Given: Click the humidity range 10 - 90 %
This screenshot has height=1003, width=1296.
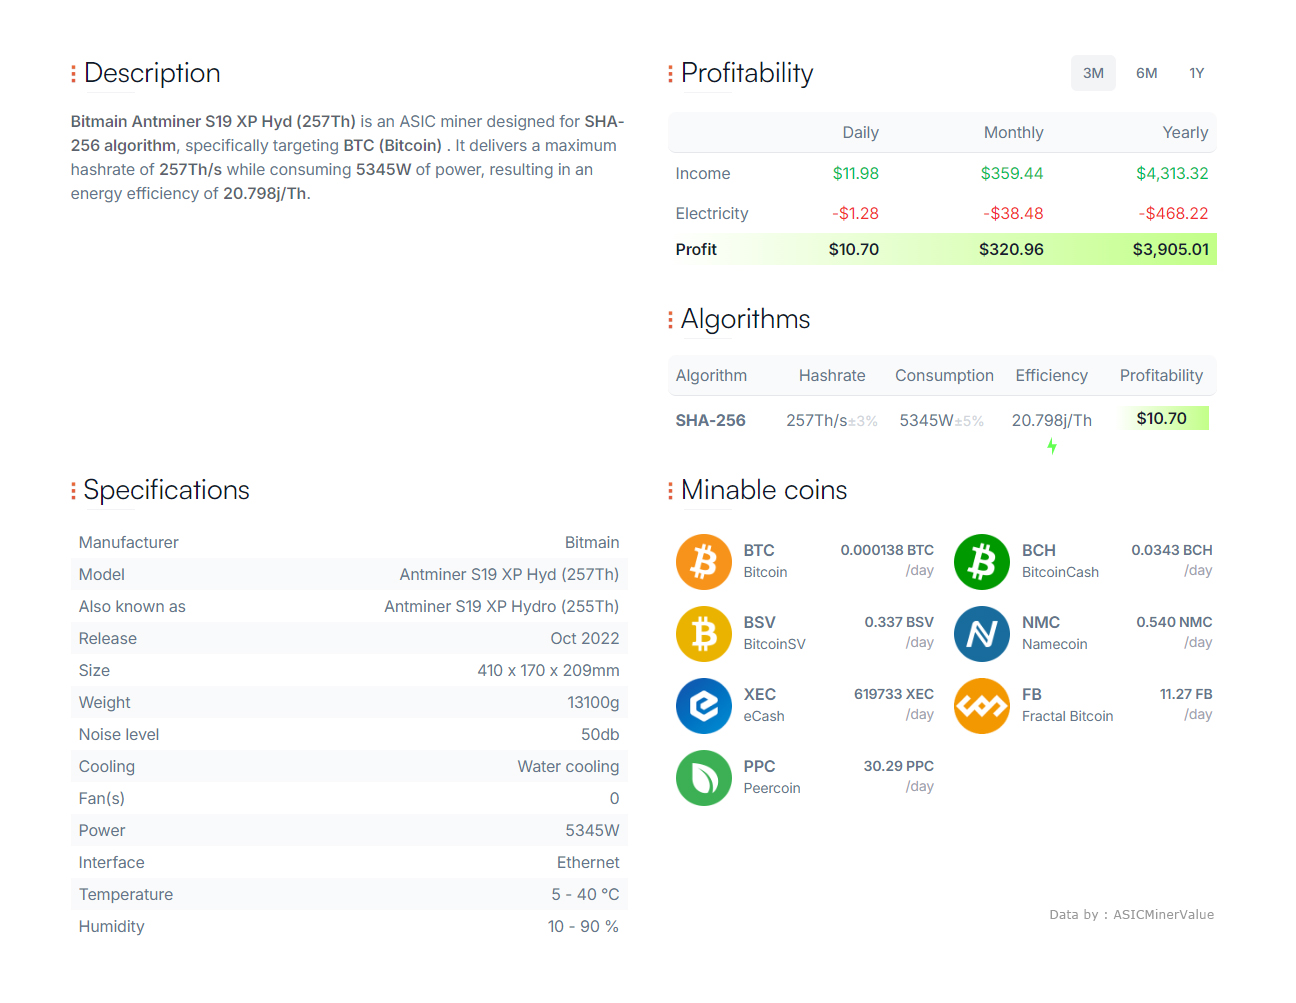Looking at the screenshot, I should pyautogui.click(x=583, y=926).
